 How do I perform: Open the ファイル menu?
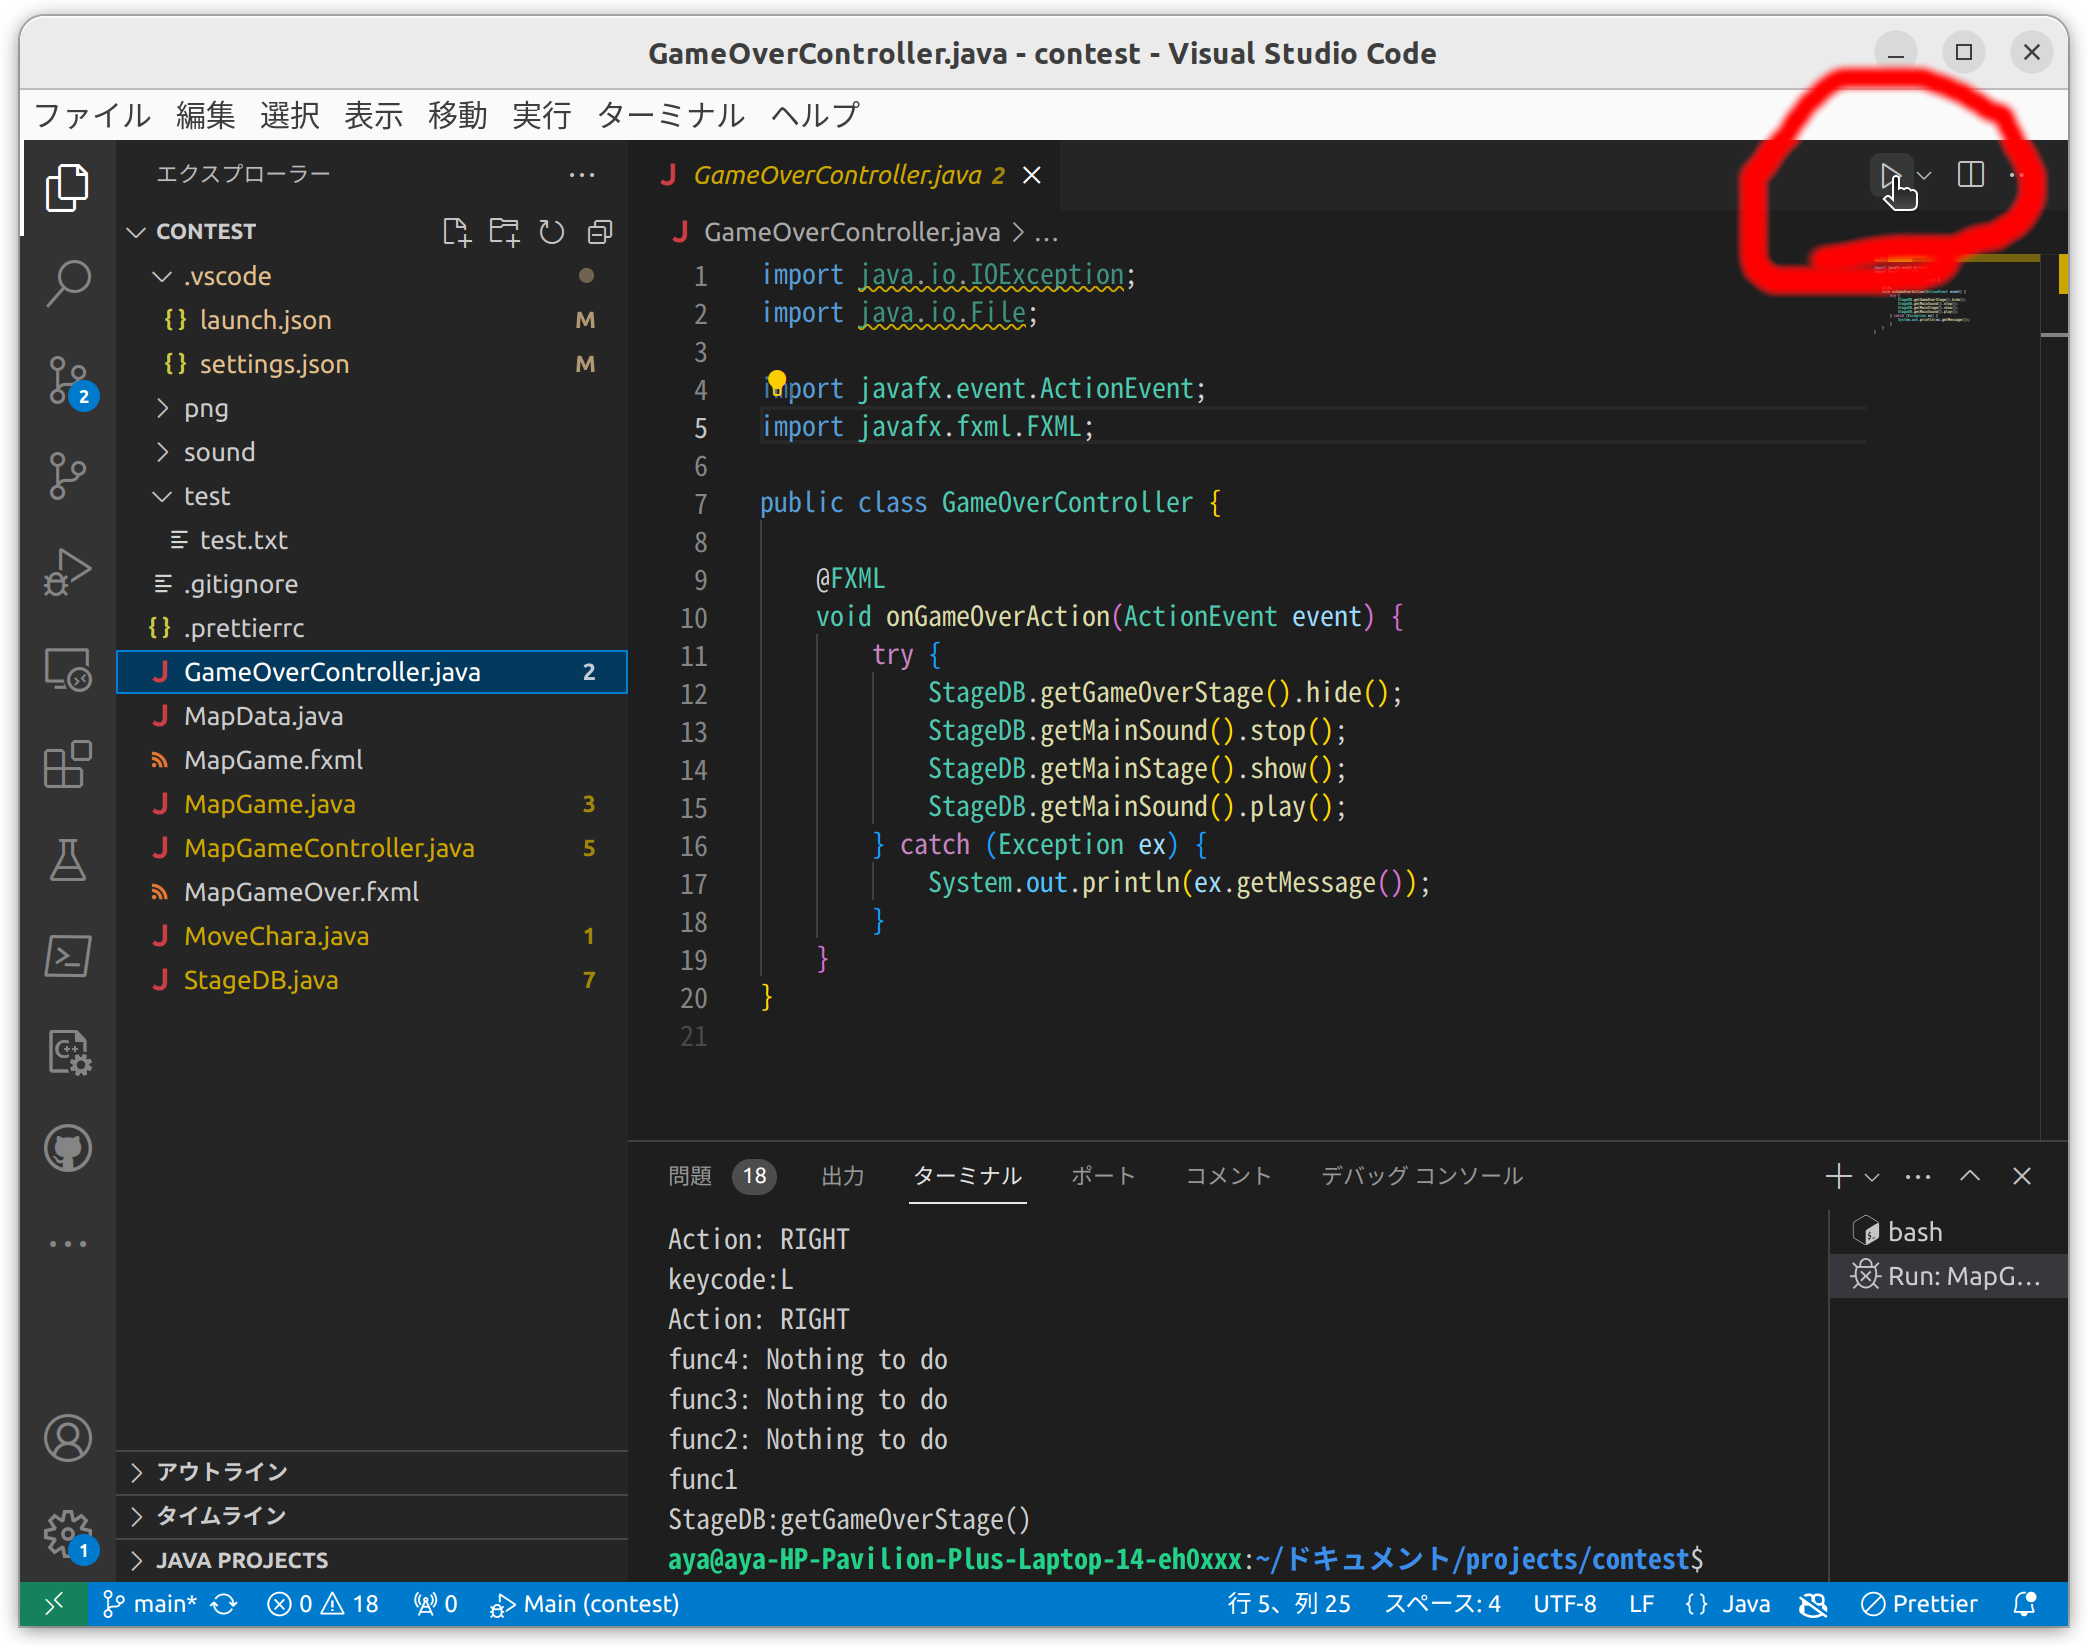[x=92, y=115]
